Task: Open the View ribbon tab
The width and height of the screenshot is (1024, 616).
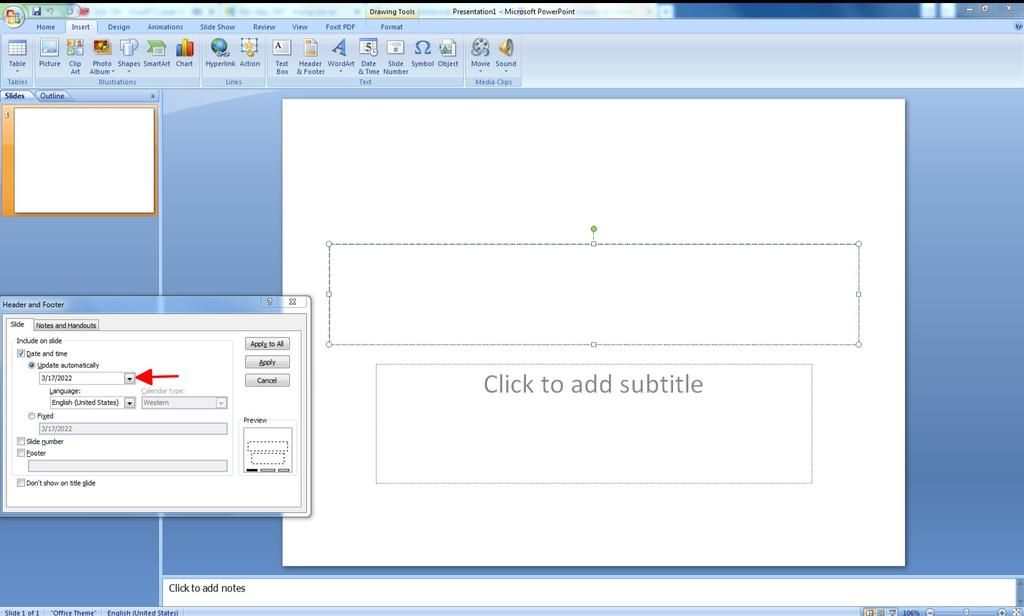Action: (300, 27)
